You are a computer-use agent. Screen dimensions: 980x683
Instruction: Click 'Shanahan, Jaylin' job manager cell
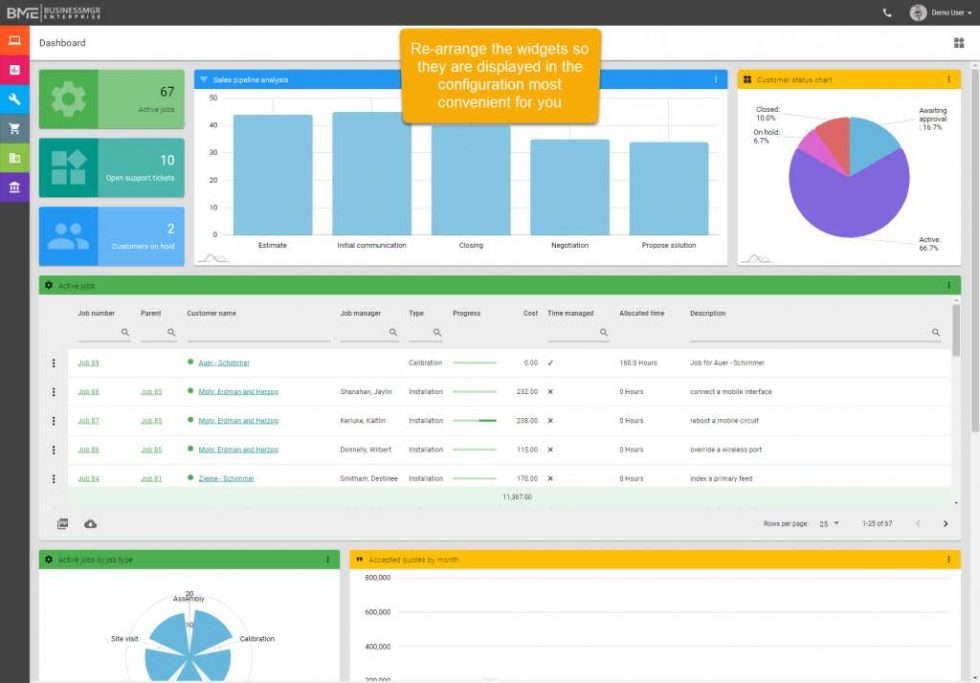coord(366,392)
